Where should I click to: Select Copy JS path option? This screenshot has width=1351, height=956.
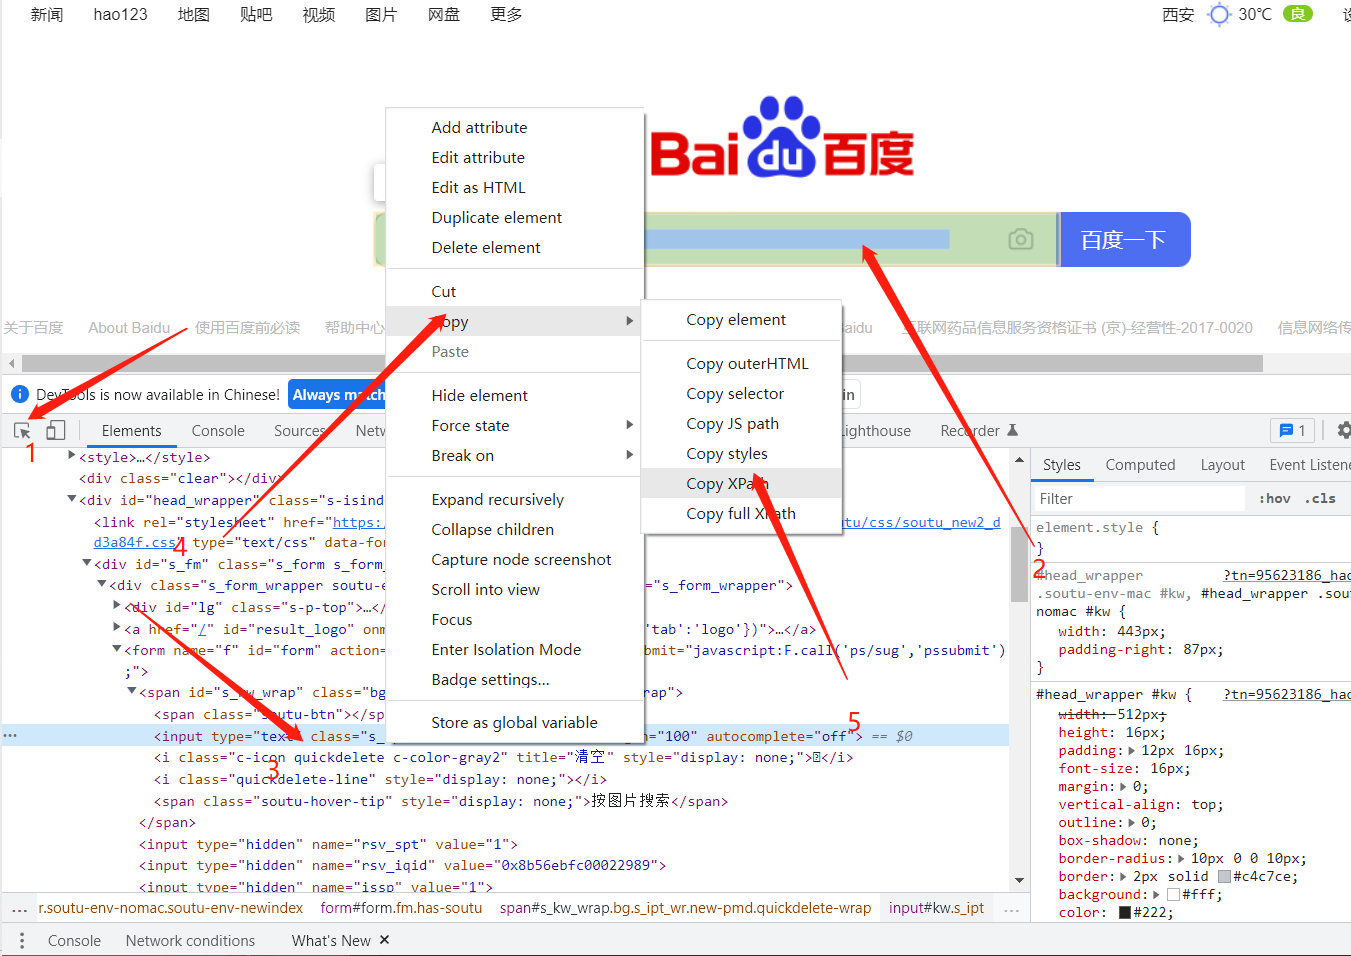741,423
